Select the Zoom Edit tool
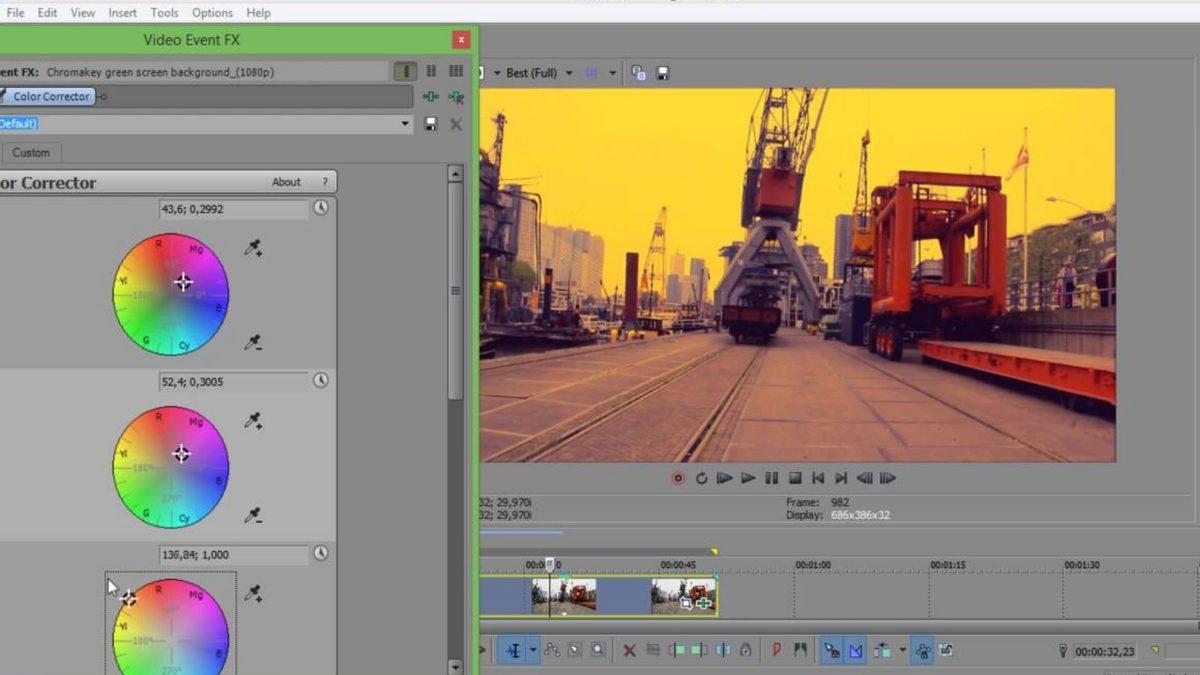Screen dimensions: 1200x675 (596, 649)
